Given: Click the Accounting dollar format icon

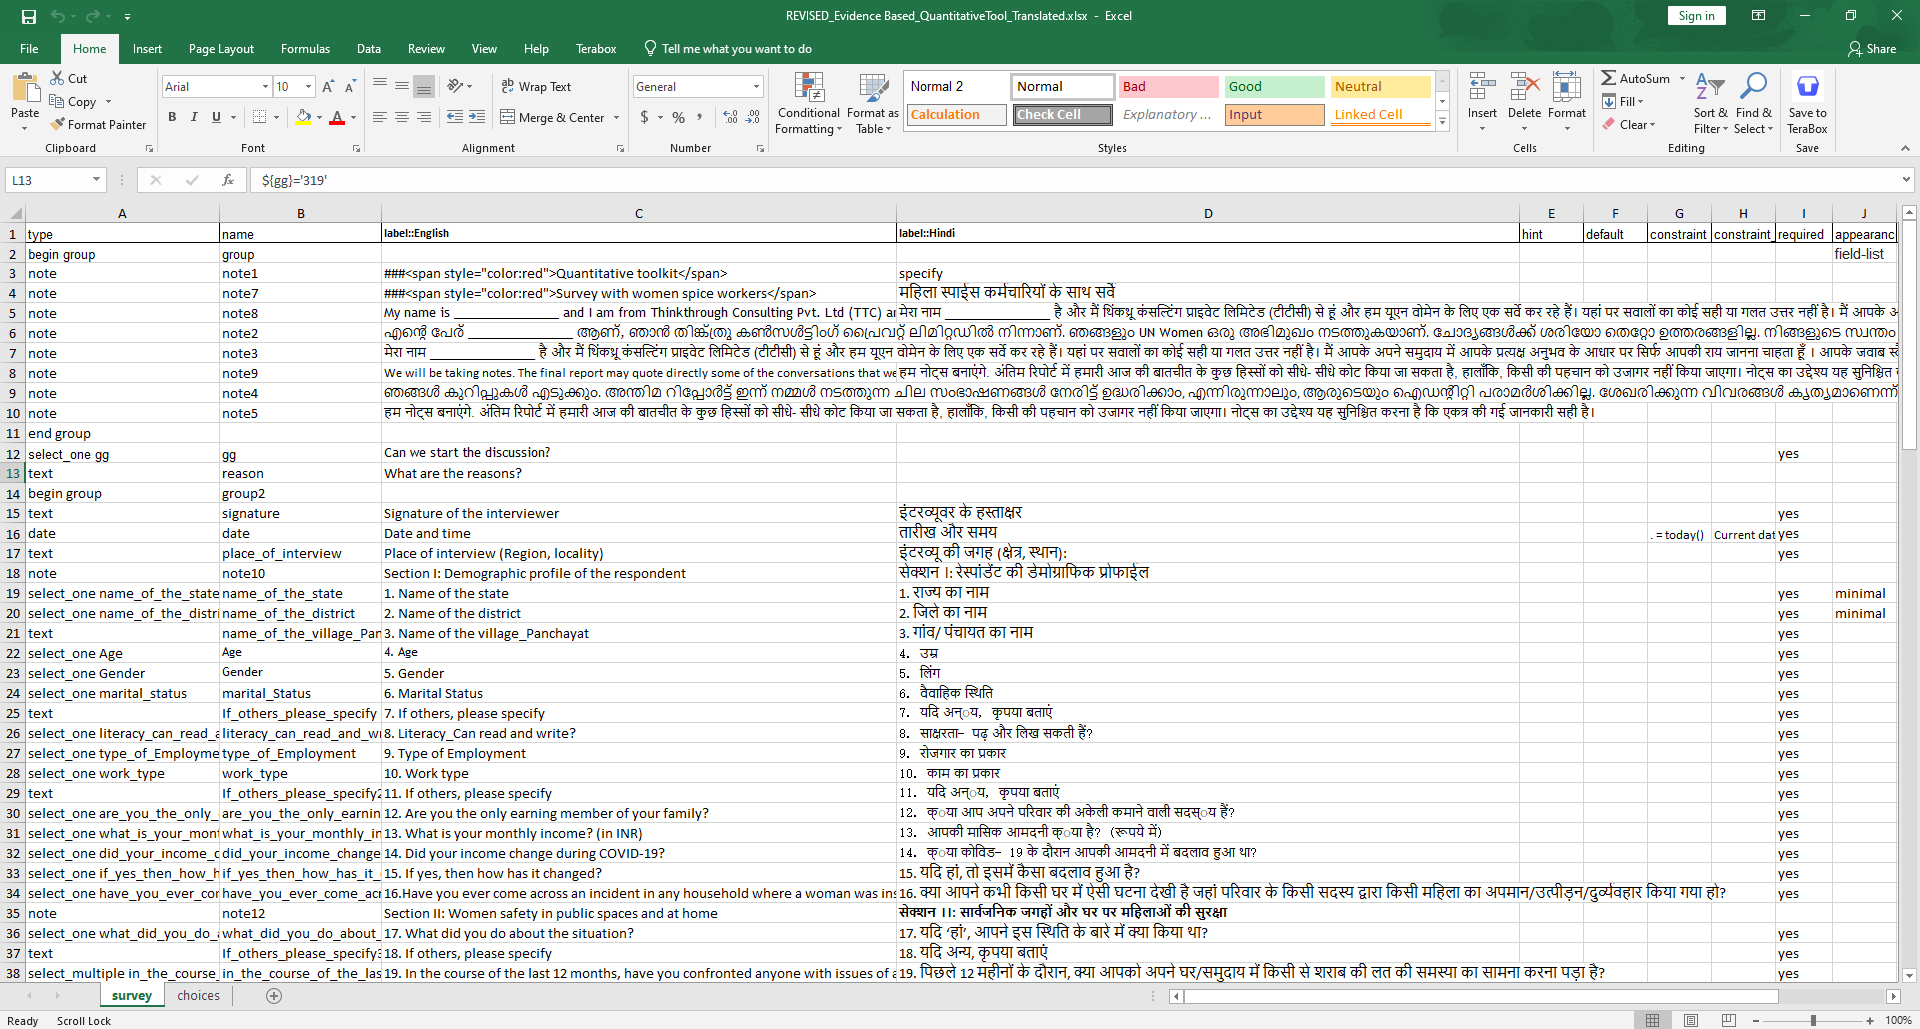Looking at the screenshot, I should pyautogui.click(x=645, y=117).
